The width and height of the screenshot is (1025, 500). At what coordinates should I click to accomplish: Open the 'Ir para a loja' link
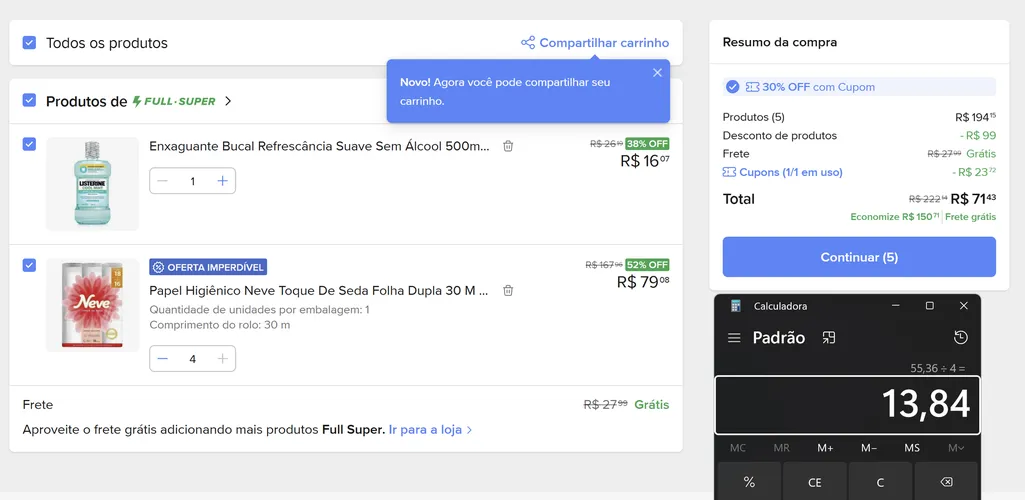pos(430,429)
